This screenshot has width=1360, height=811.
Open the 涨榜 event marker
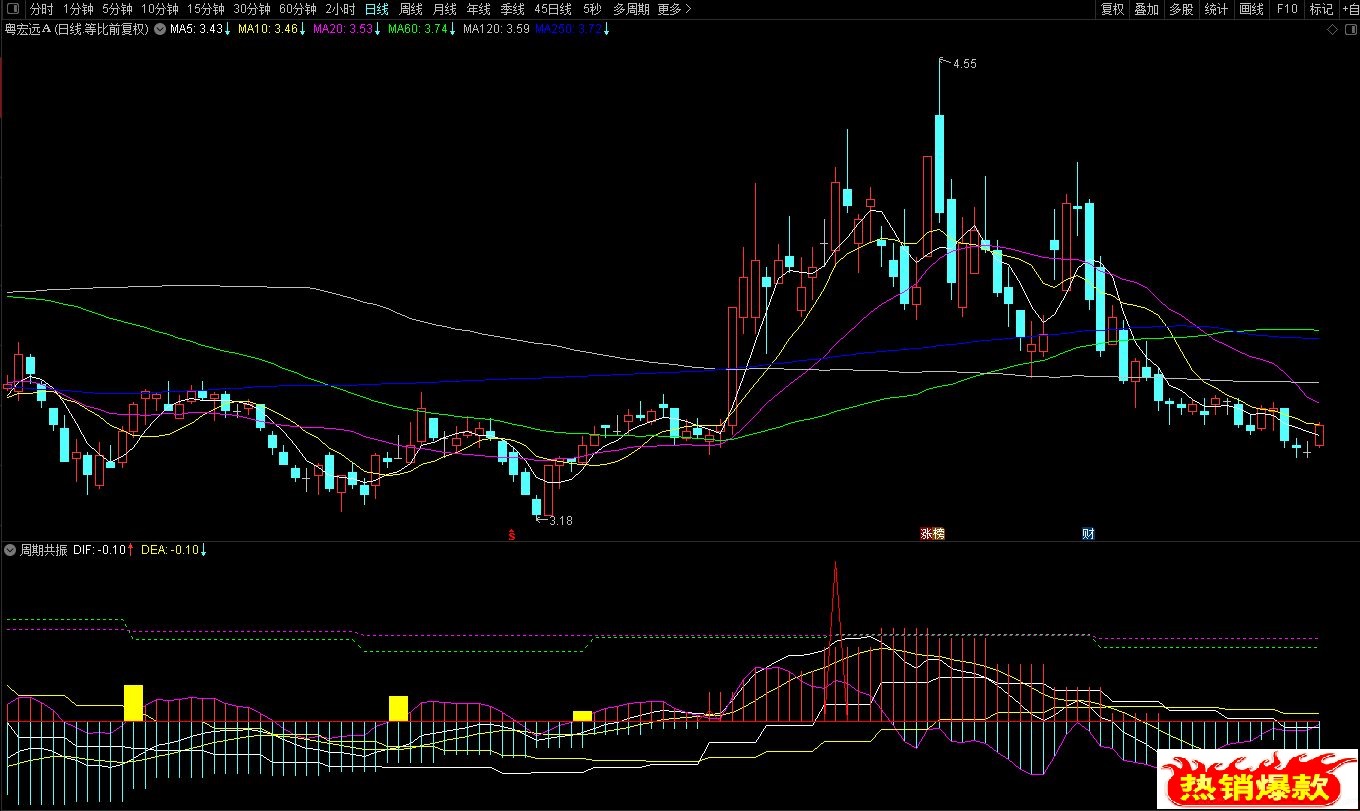(932, 534)
